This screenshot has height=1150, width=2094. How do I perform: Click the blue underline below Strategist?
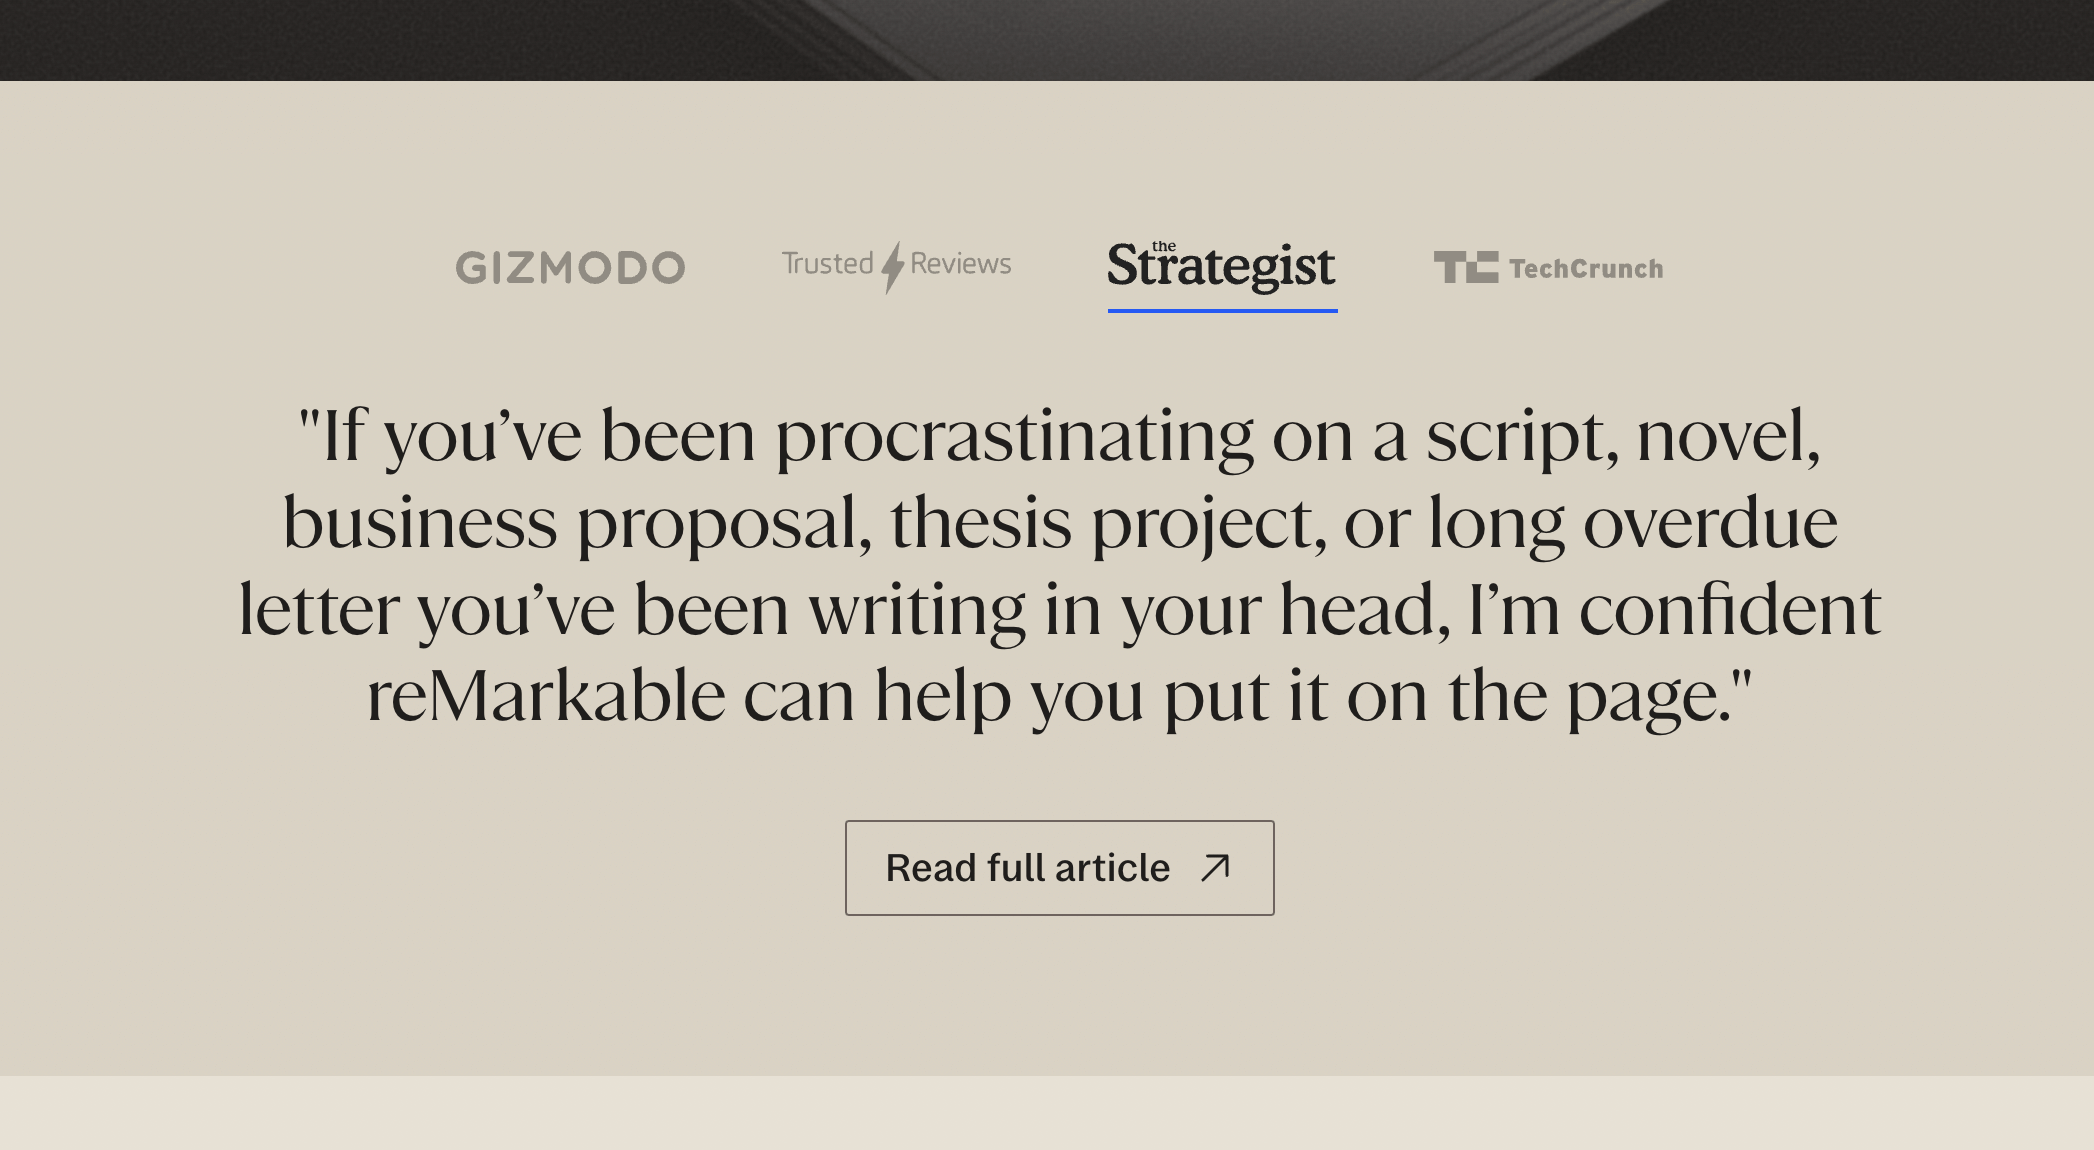point(1222,310)
